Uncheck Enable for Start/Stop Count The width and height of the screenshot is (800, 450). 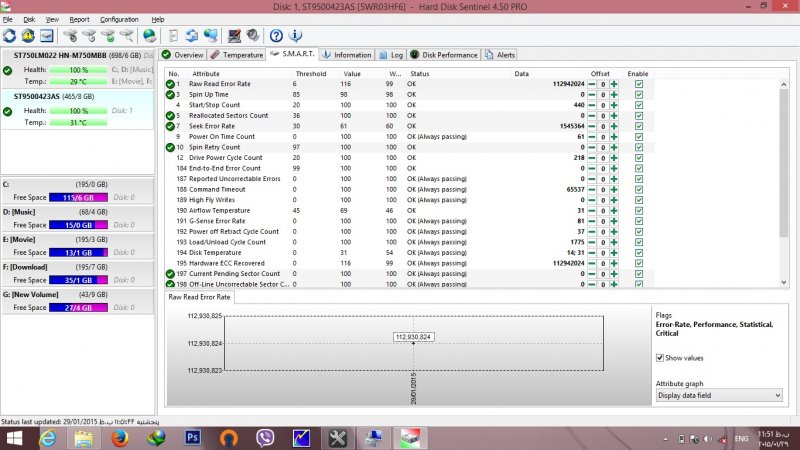639,105
